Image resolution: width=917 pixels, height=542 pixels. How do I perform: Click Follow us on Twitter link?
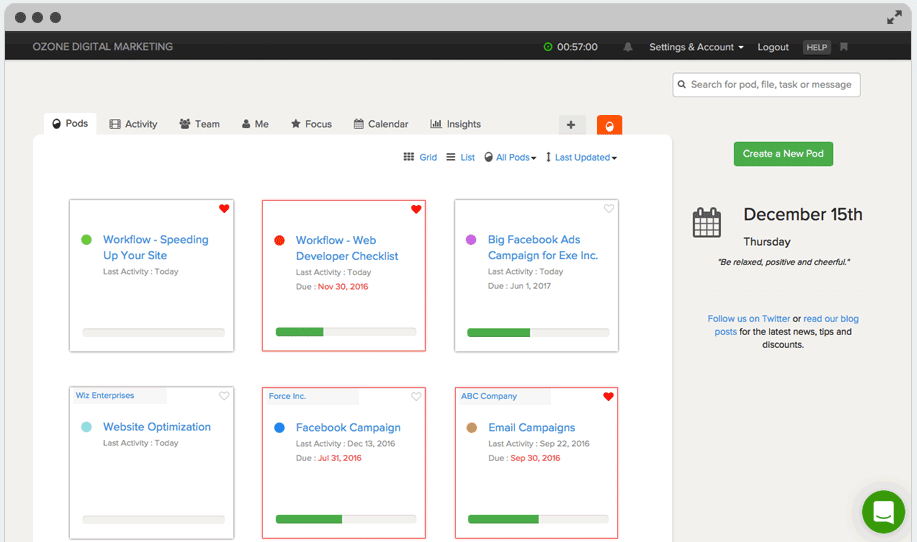click(749, 319)
